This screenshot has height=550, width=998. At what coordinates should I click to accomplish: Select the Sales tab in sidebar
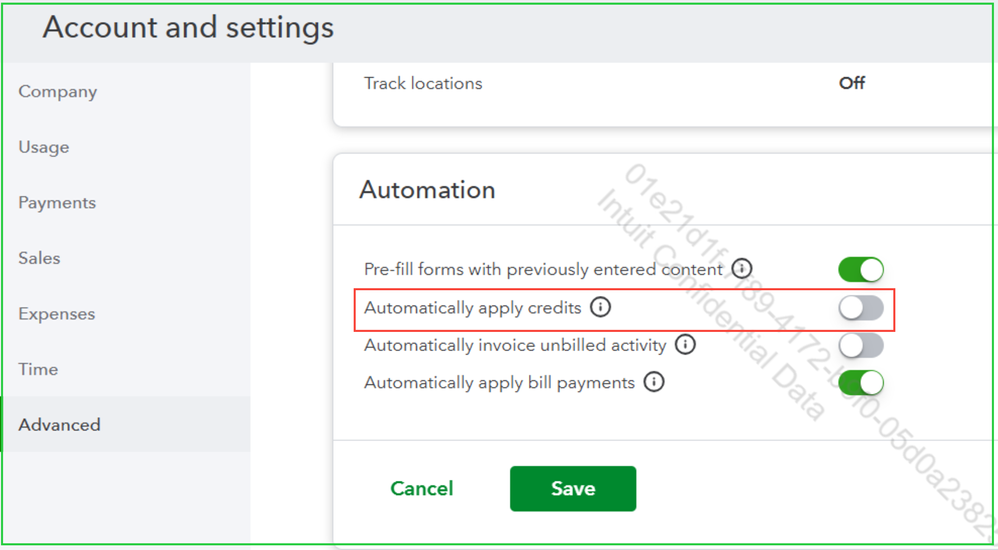pos(40,258)
